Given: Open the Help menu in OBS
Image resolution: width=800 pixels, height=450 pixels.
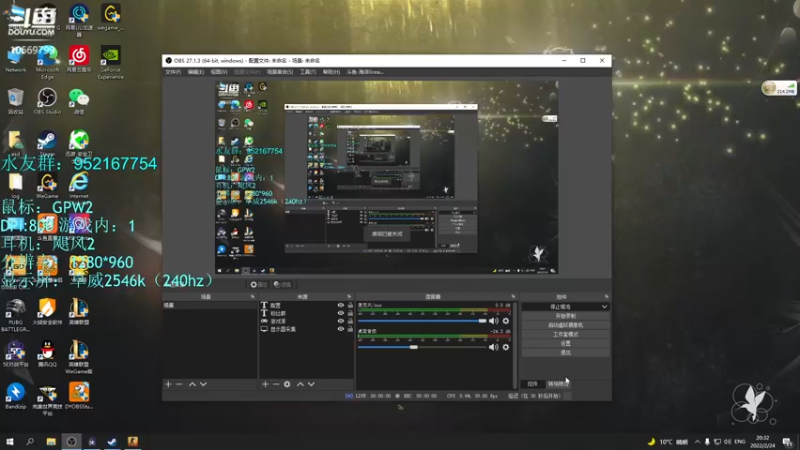Looking at the screenshot, I should click(x=331, y=72).
